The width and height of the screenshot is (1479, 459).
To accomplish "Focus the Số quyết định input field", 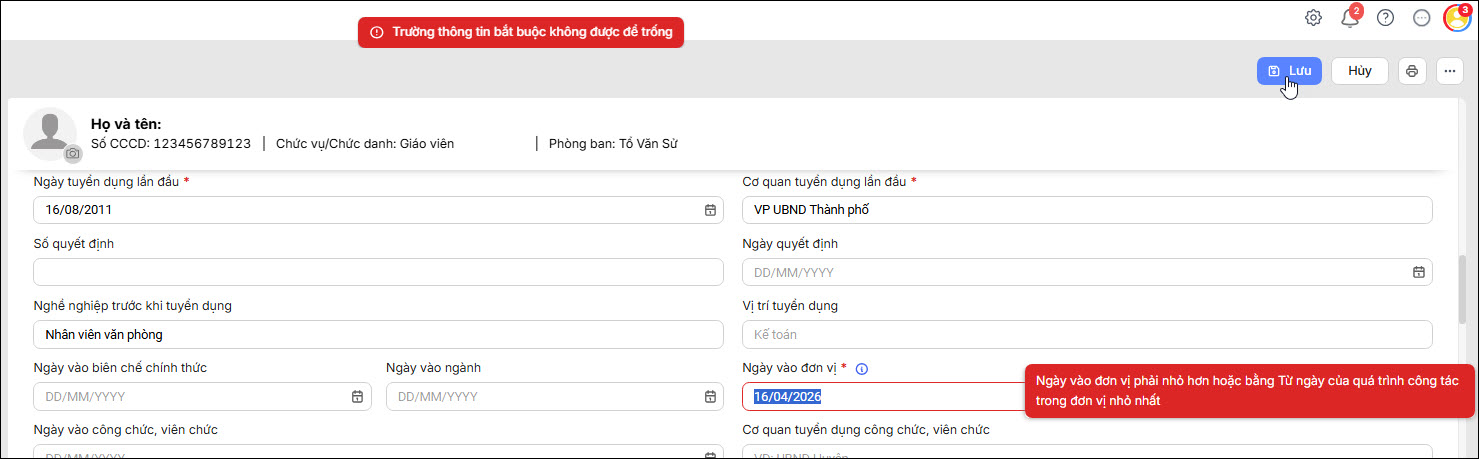I will [378, 272].
